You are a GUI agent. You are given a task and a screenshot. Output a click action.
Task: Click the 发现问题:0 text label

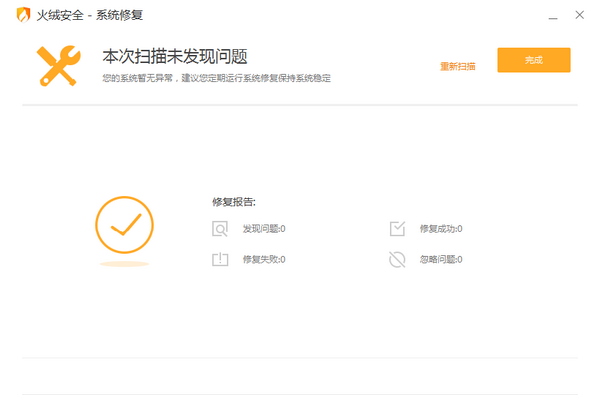(264, 229)
